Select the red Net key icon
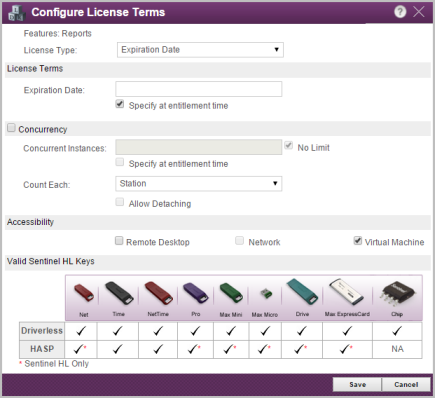The image size is (435, 398). point(84,293)
